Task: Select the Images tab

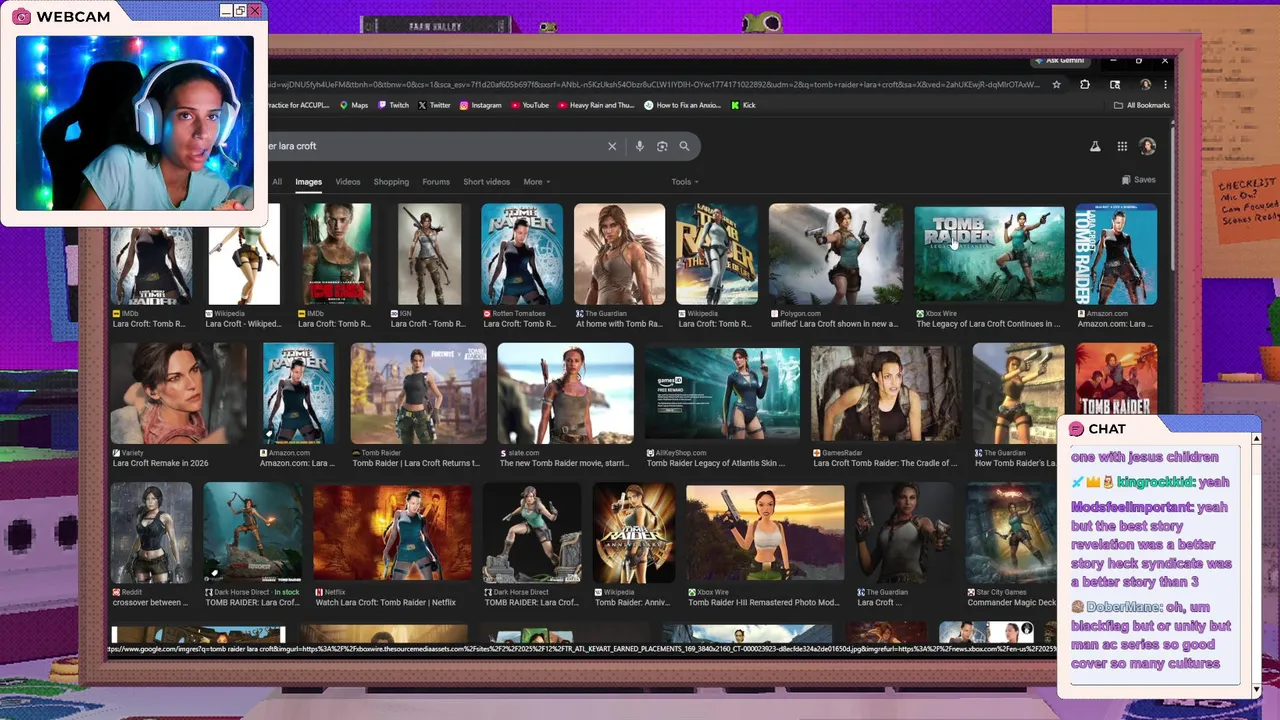Action: [308, 182]
